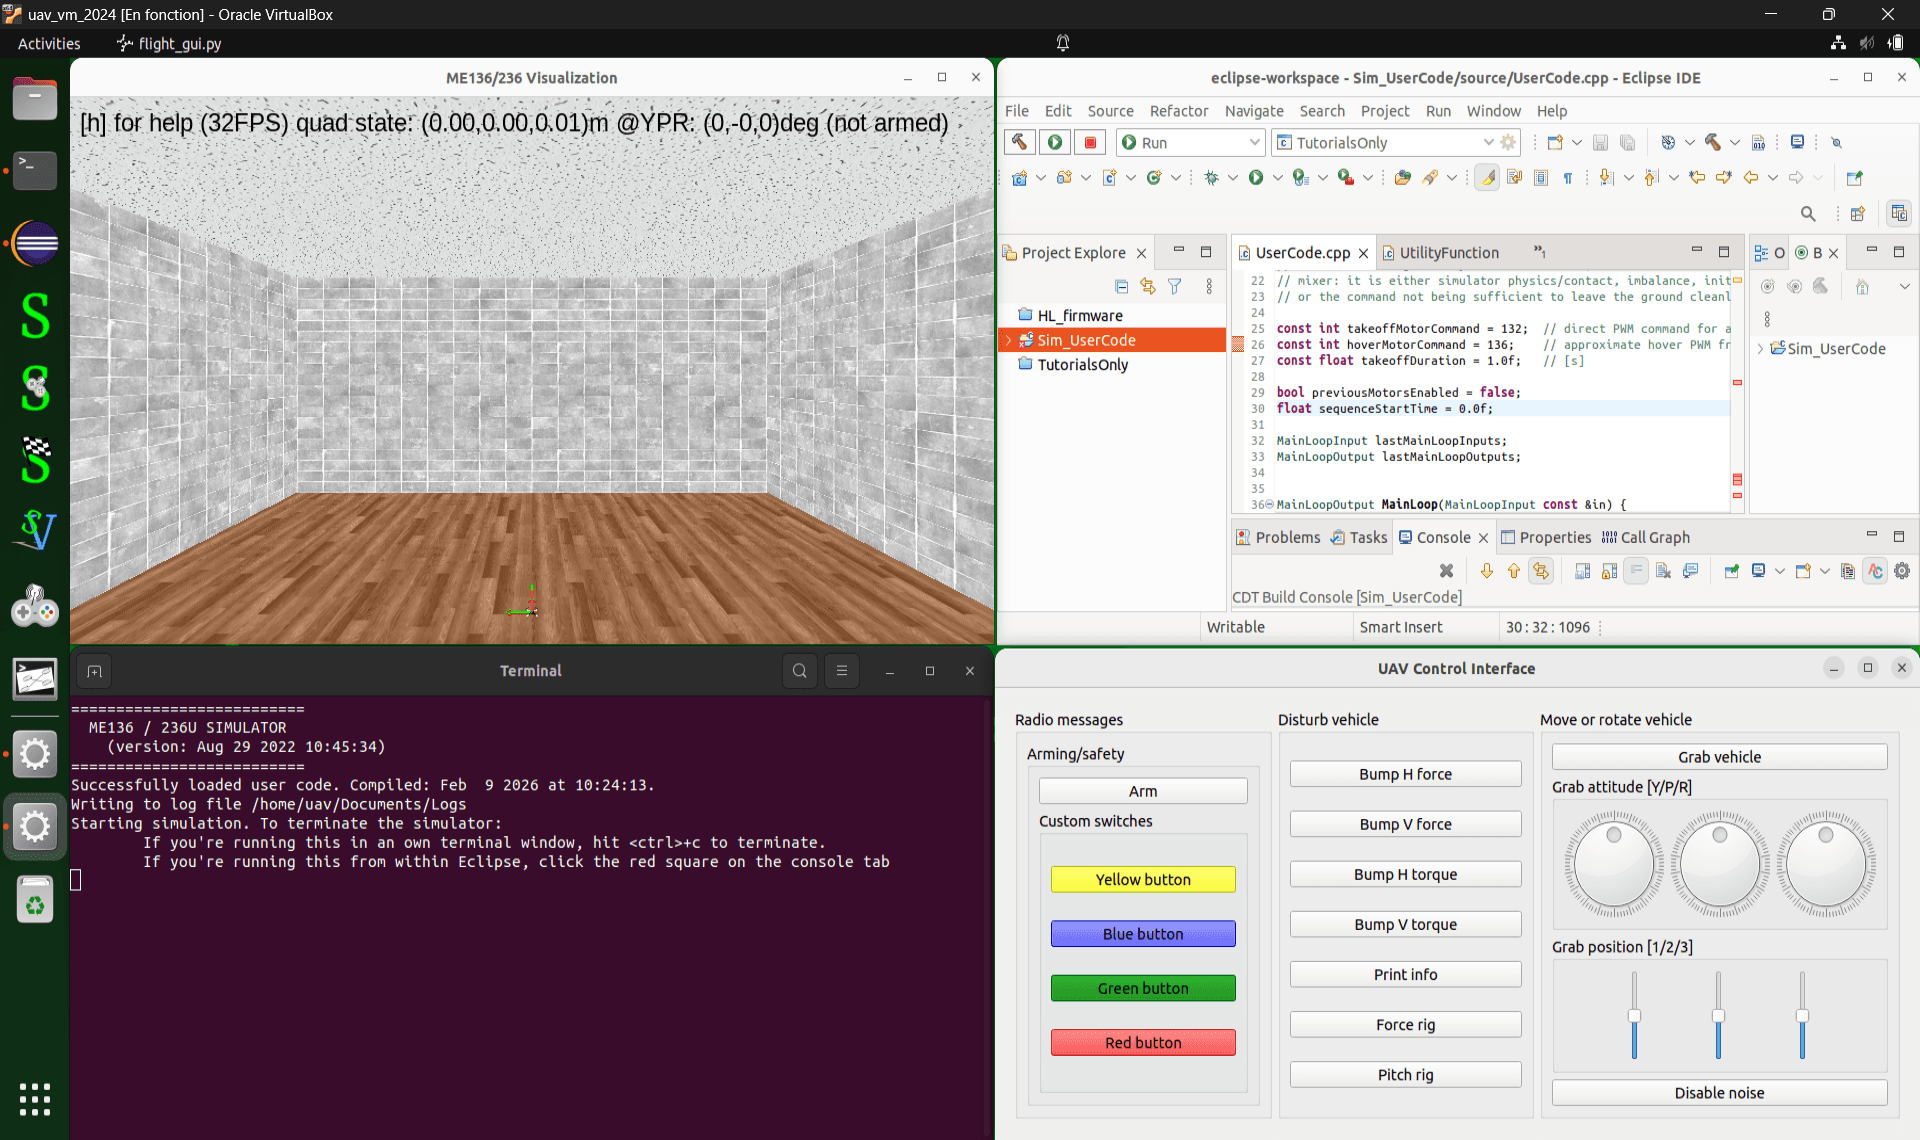Switch to UtilityFunction editor tab
Viewport: 1920px width, 1140px height.
(x=1448, y=253)
